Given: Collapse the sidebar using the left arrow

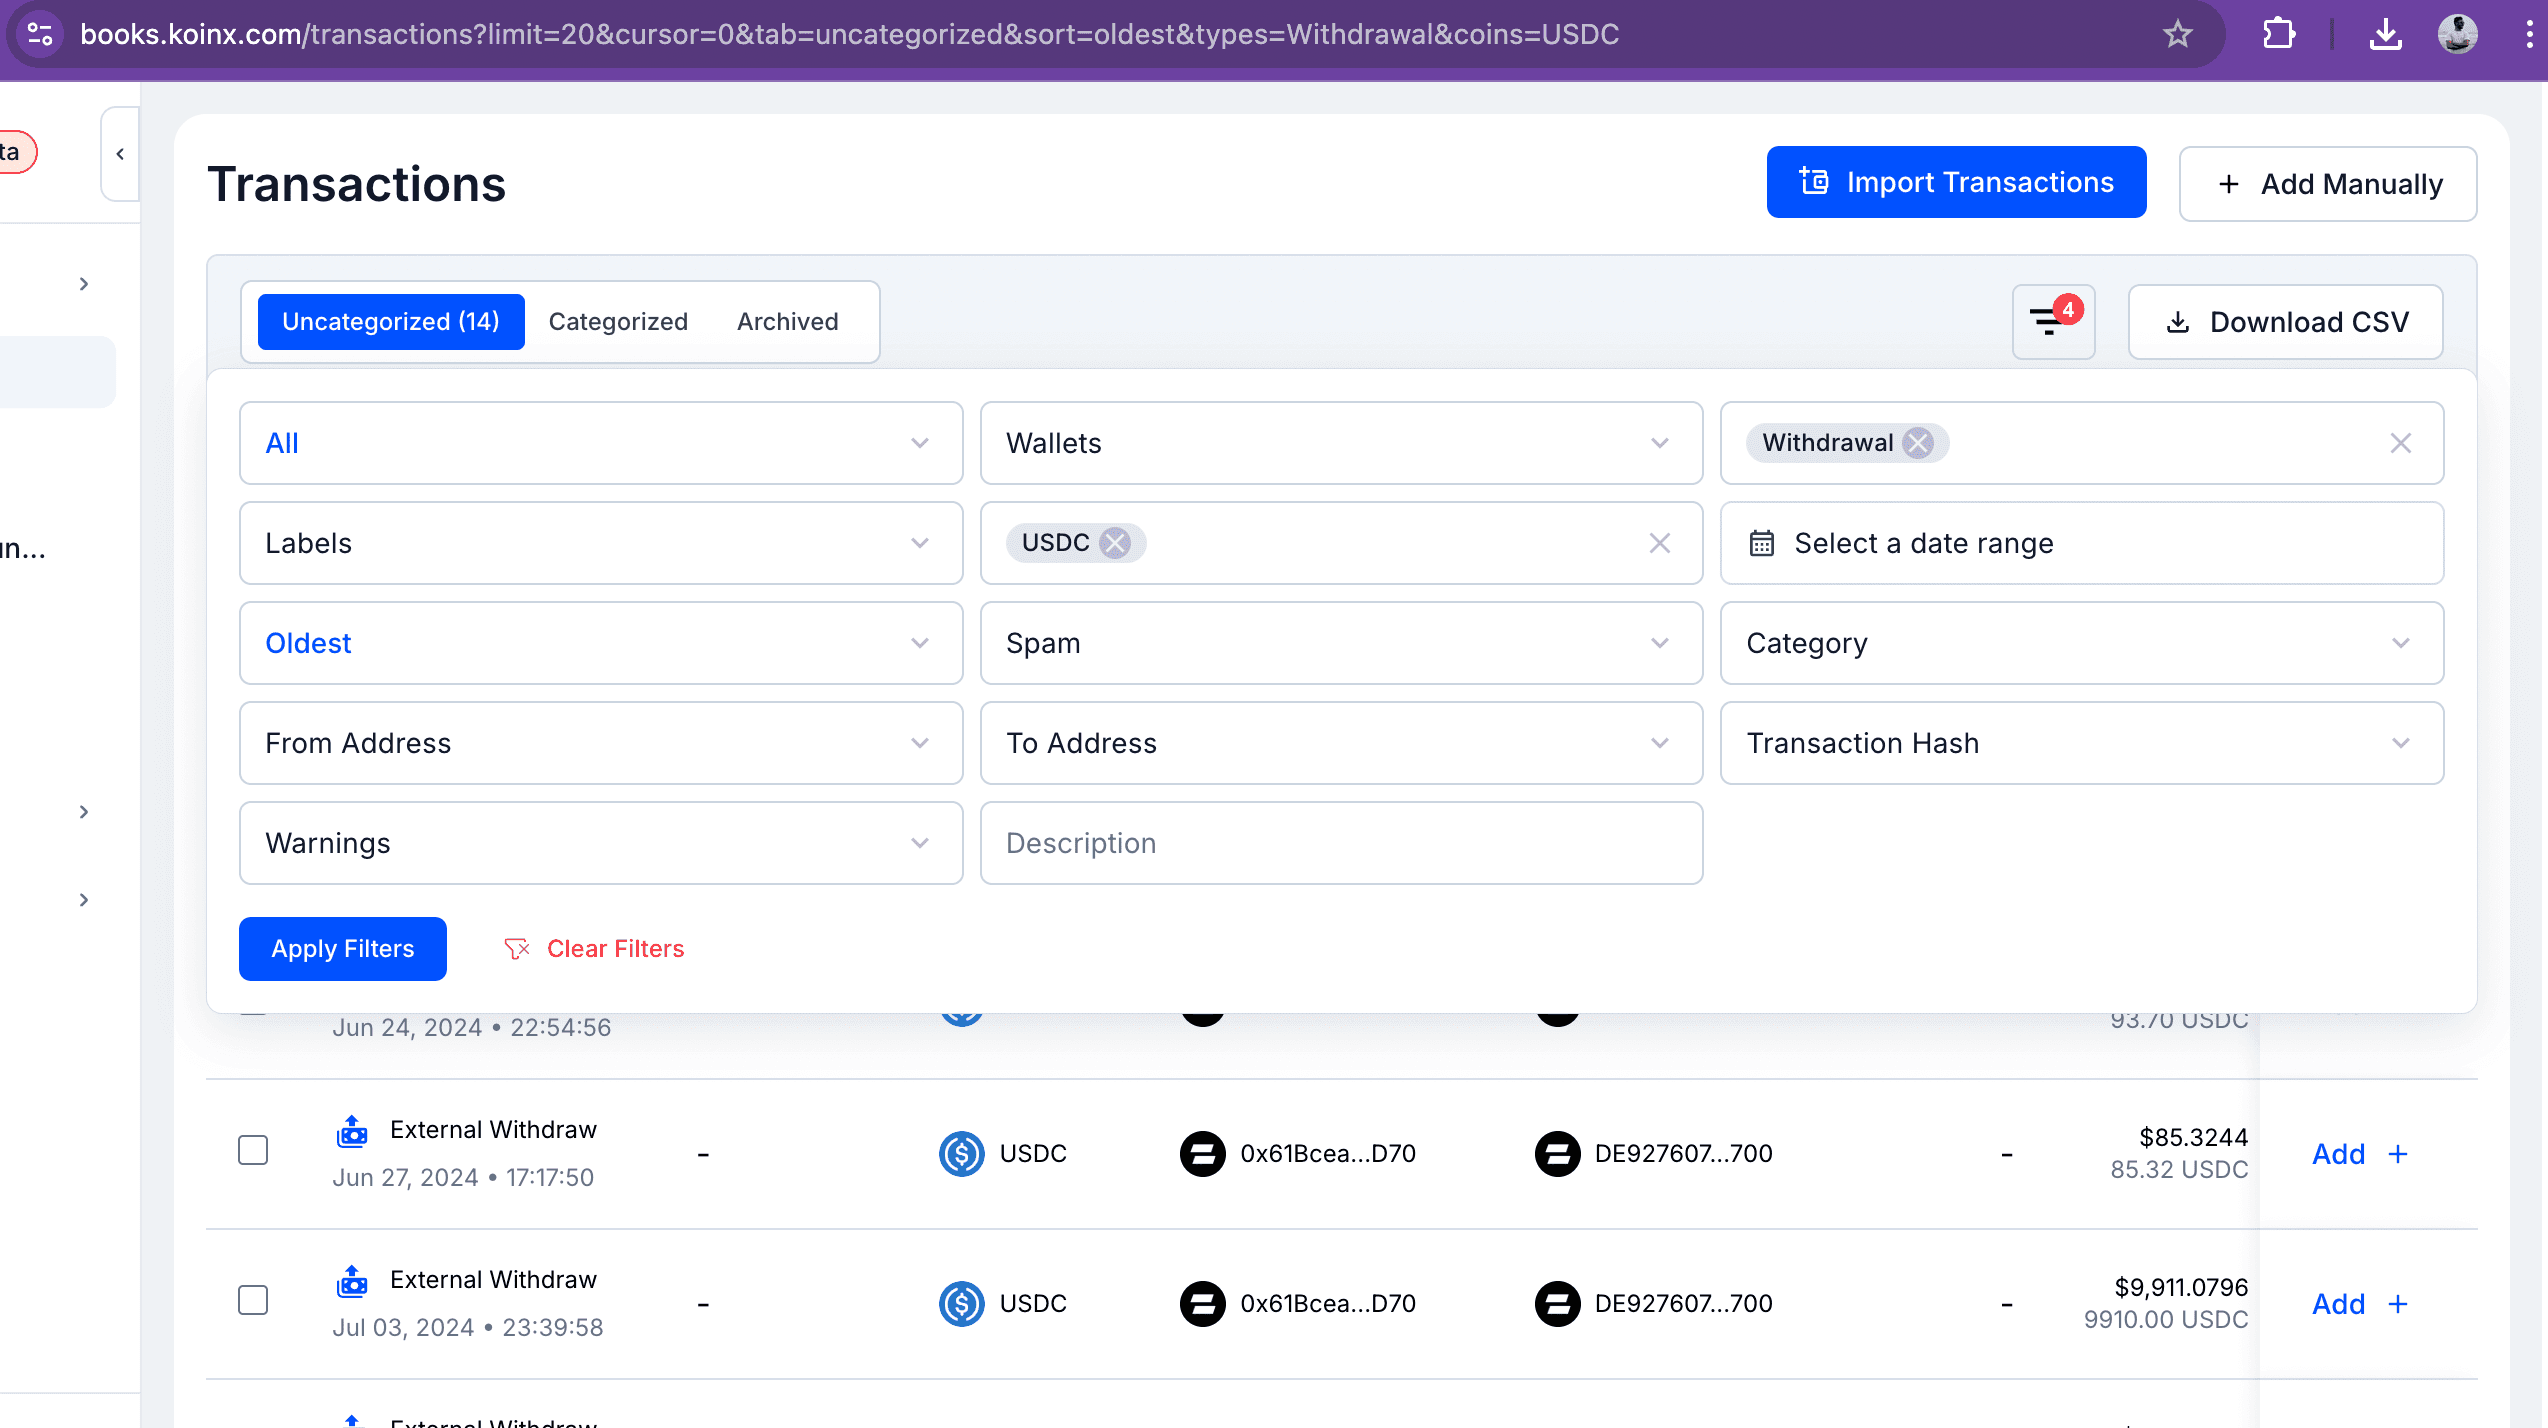Looking at the screenshot, I should [120, 154].
